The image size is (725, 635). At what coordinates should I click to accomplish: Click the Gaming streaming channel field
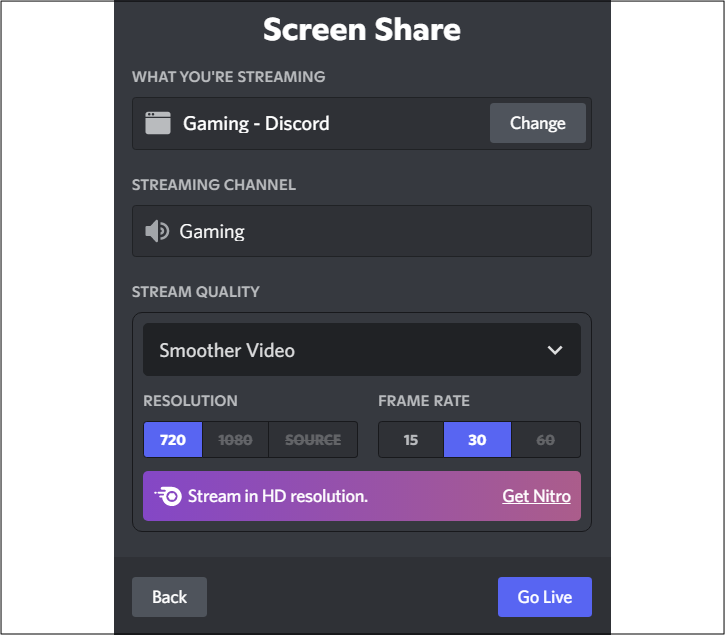tap(362, 231)
